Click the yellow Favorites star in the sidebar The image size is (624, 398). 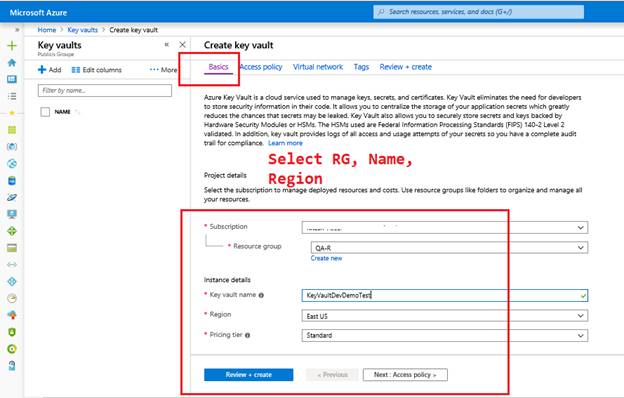click(x=12, y=113)
